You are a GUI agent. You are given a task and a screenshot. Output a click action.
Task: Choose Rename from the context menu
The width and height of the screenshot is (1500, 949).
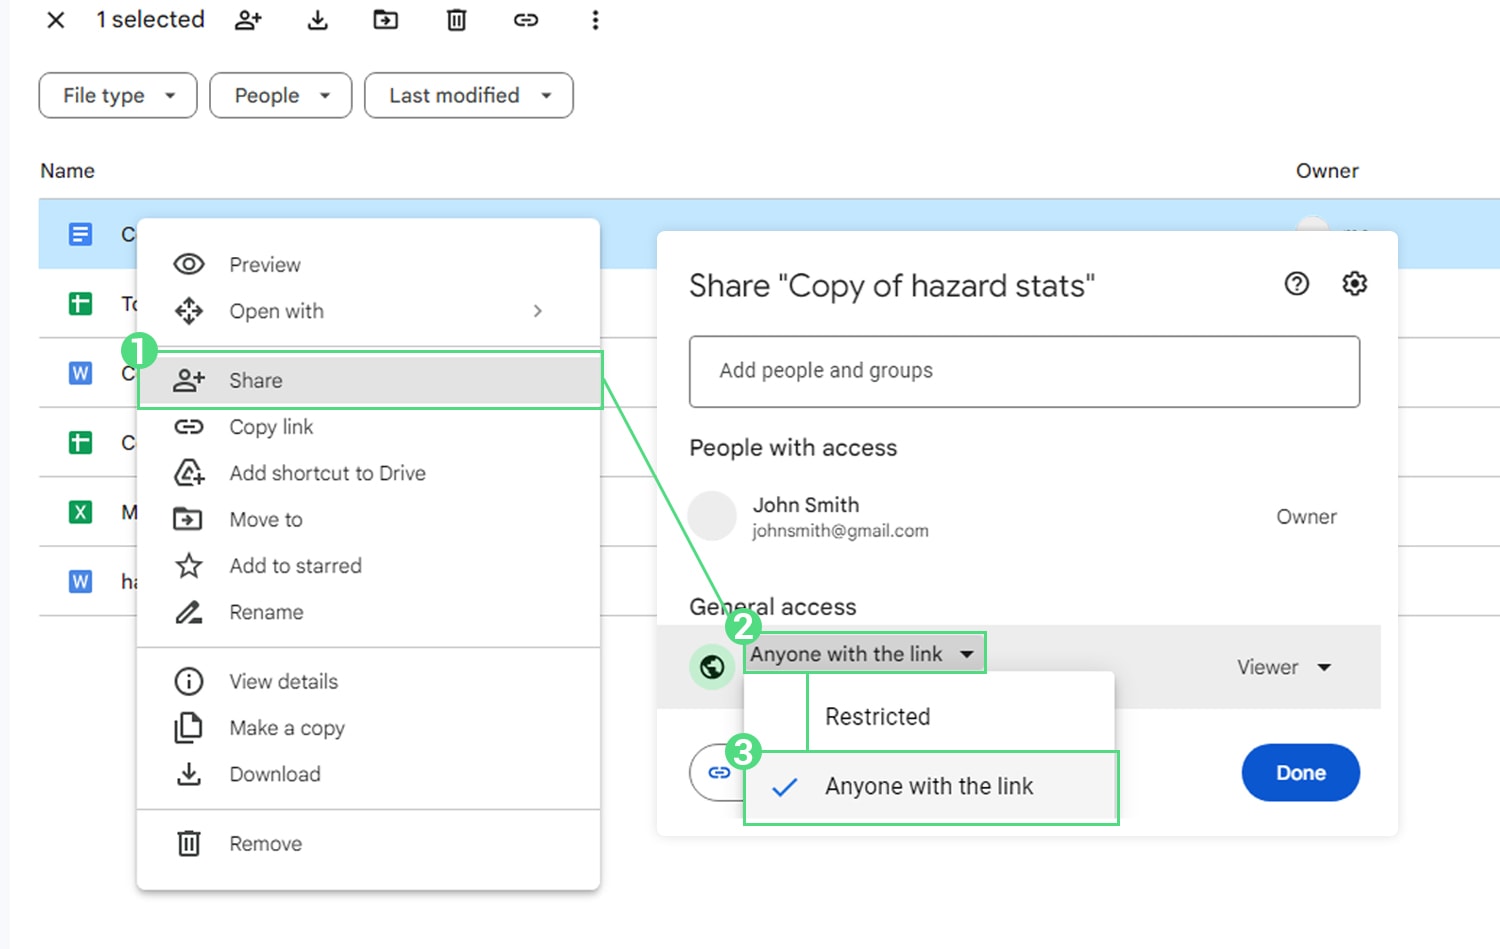[x=265, y=612]
